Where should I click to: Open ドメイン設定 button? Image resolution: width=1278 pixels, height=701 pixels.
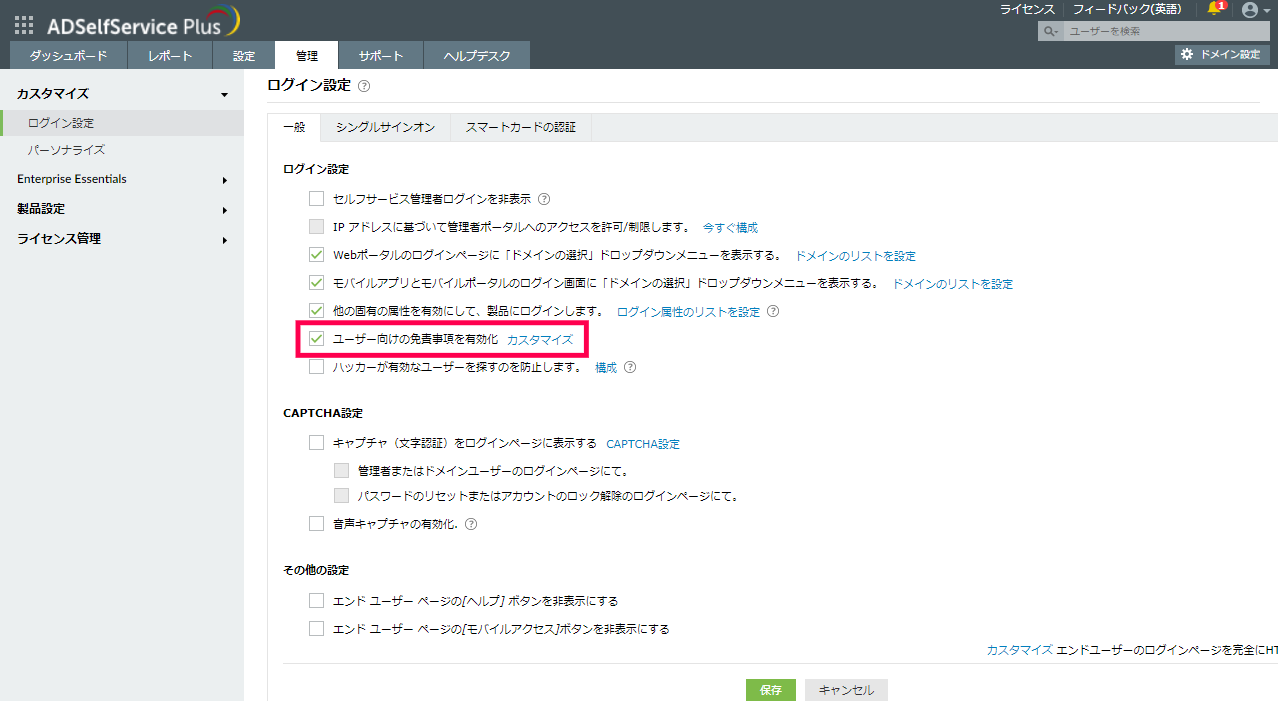[1222, 54]
